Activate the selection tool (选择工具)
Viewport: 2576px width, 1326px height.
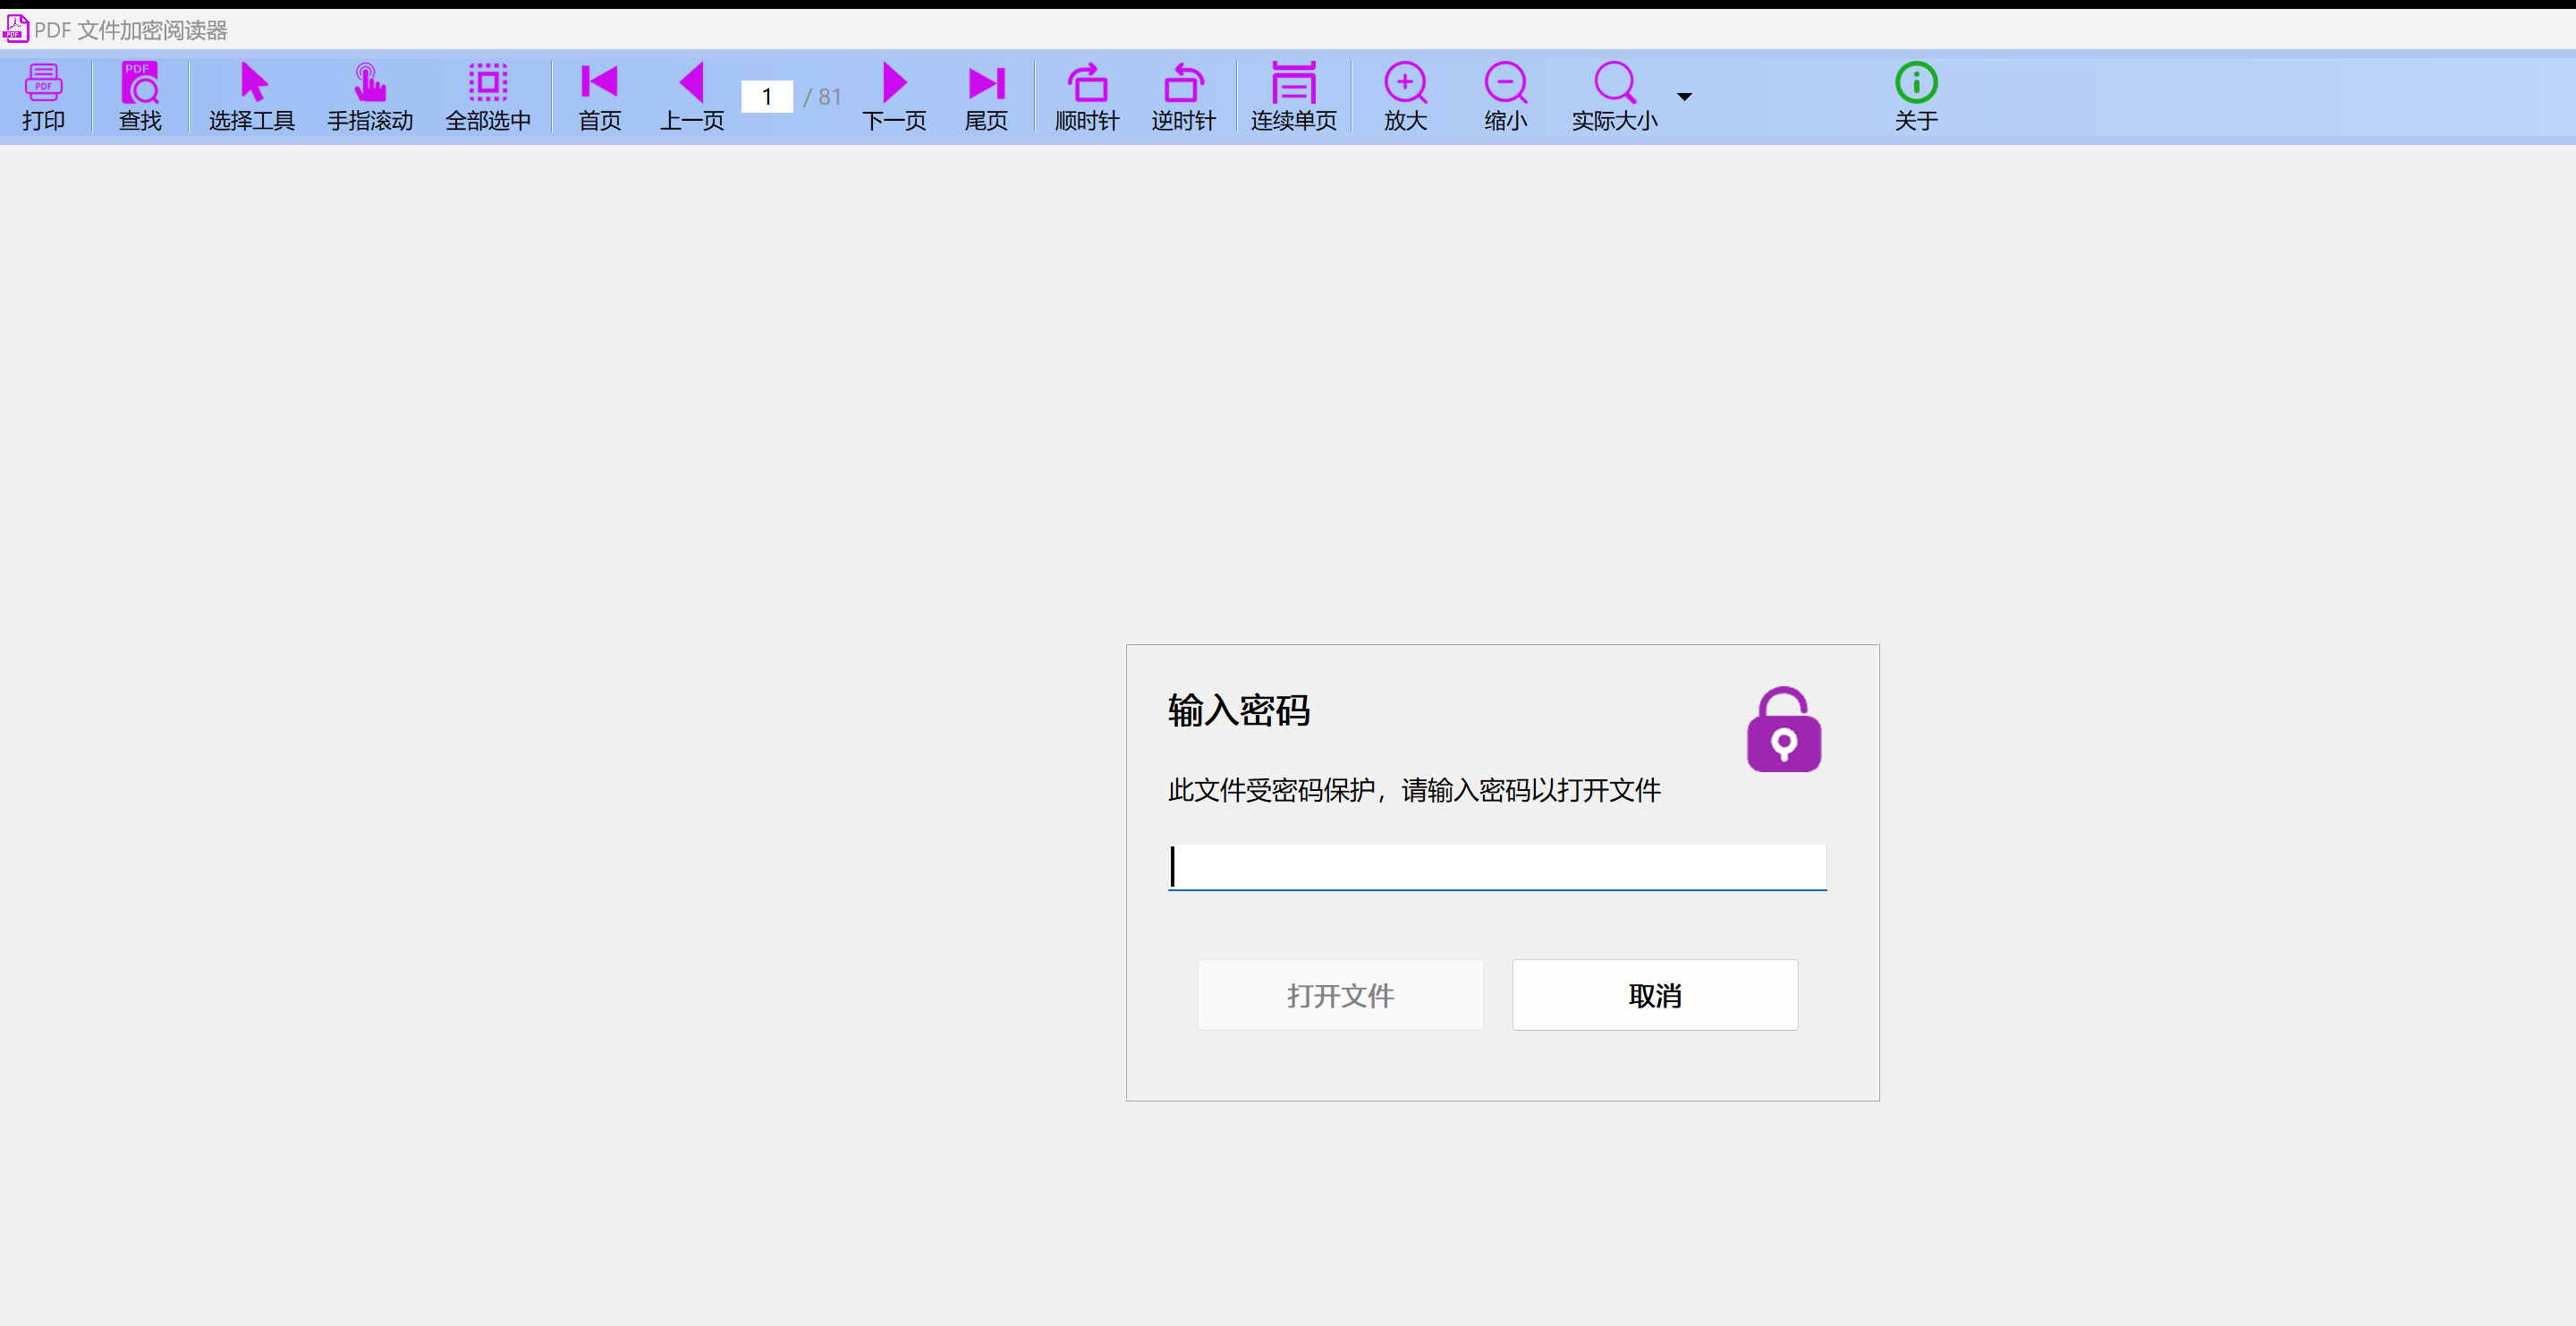(x=252, y=96)
